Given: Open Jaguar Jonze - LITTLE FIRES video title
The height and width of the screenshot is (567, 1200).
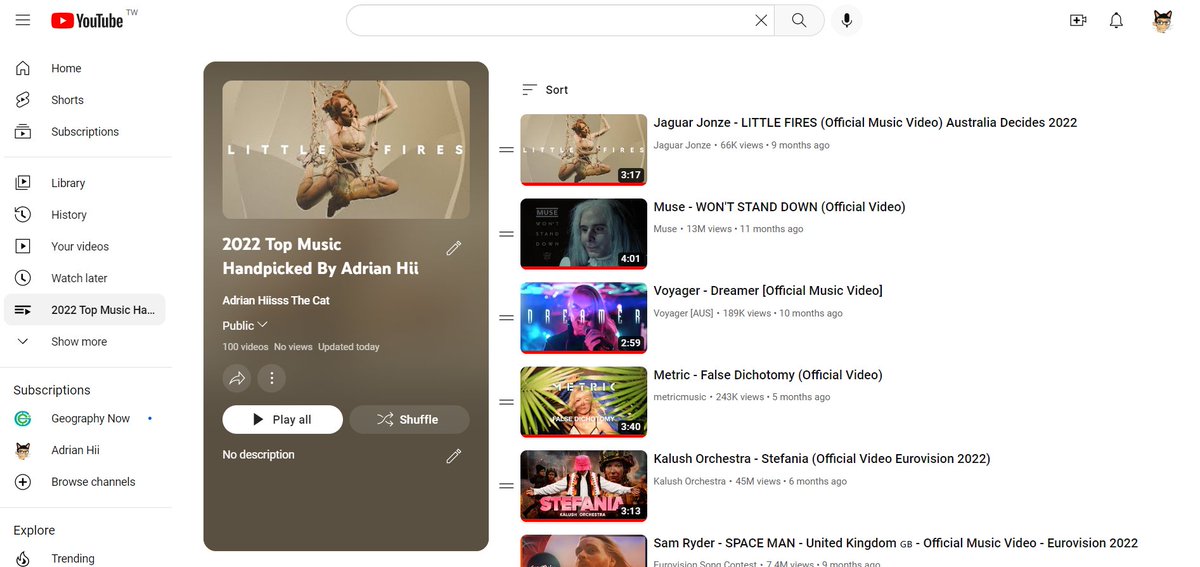Looking at the screenshot, I should point(865,123).
